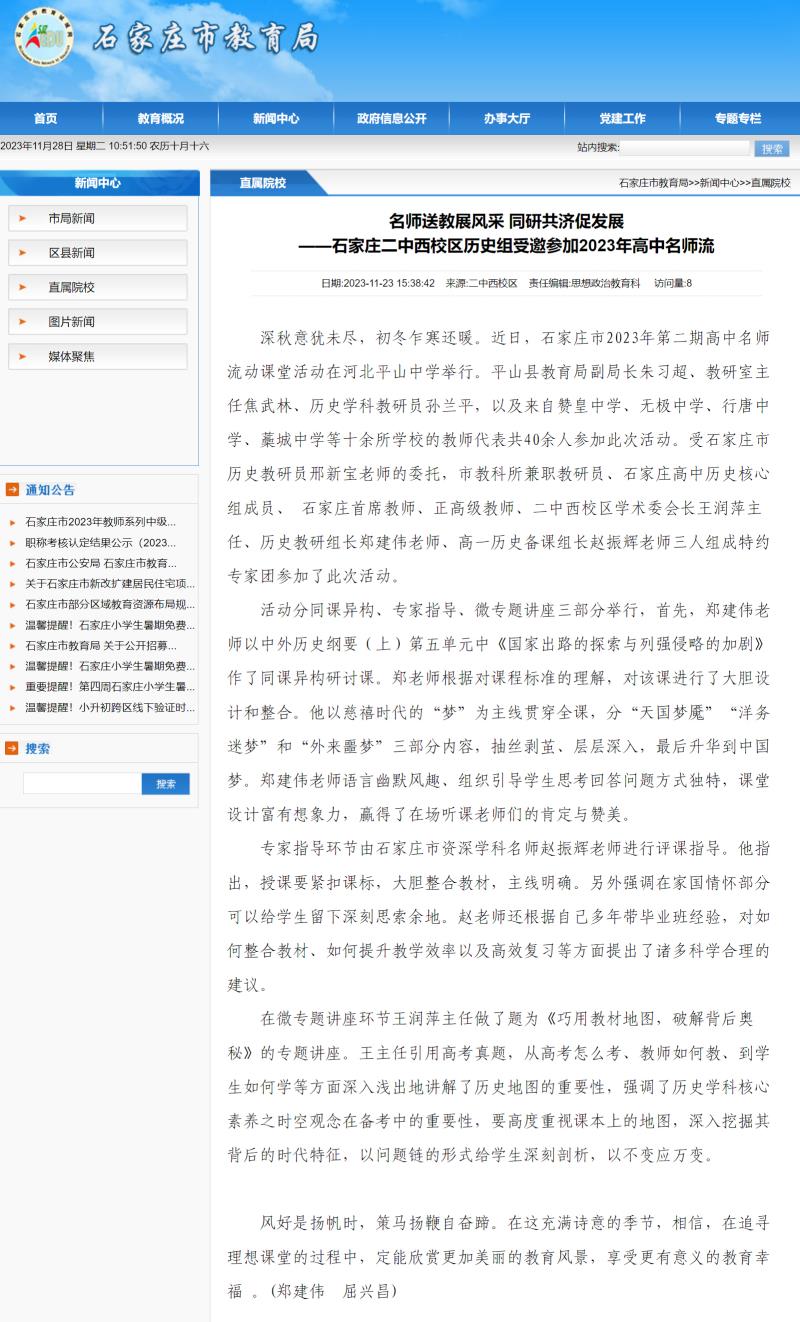Click the Shijiazhuang Education Bureau logo
Viewport: 800px width, 1322px height.
pos(43,38)
